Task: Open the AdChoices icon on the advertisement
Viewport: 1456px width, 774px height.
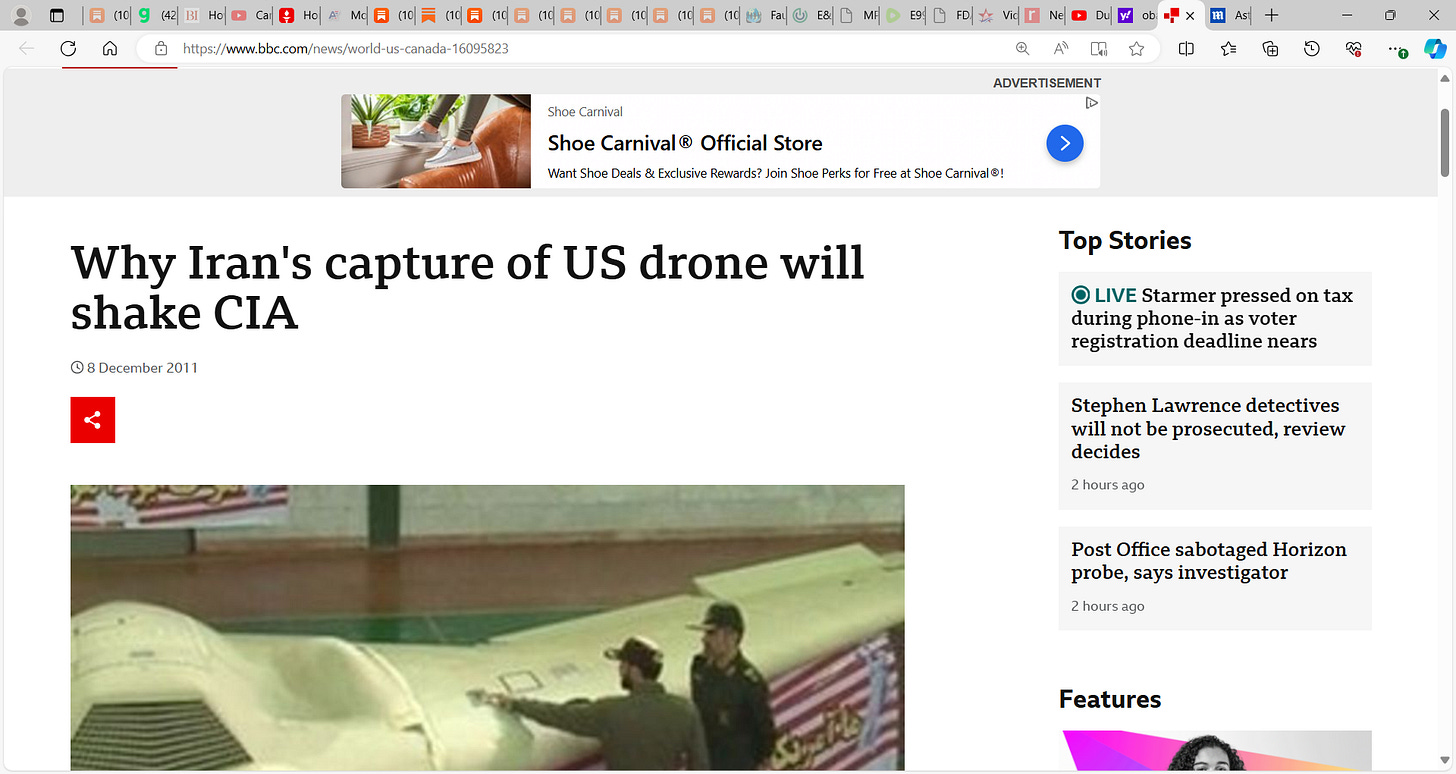Action: pyautogui.click(x=1091, y=102)
